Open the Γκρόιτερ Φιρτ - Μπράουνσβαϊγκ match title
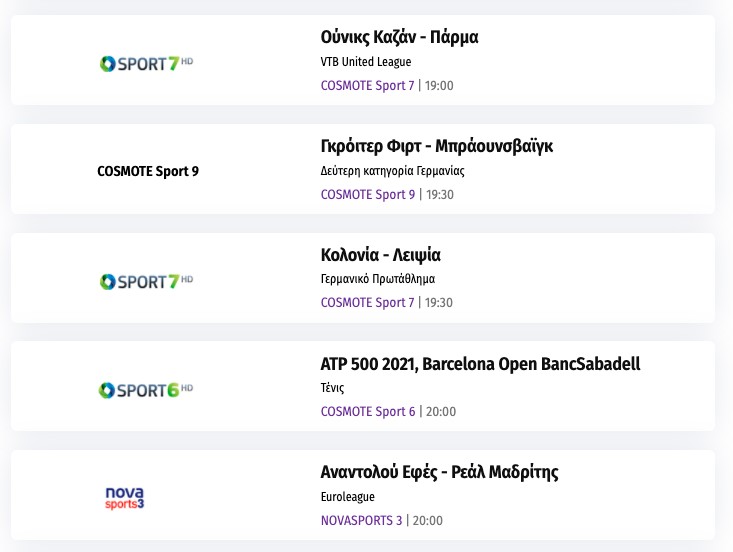Image resolution: width=733 pixels, height=552 pixels. (437, 146)
